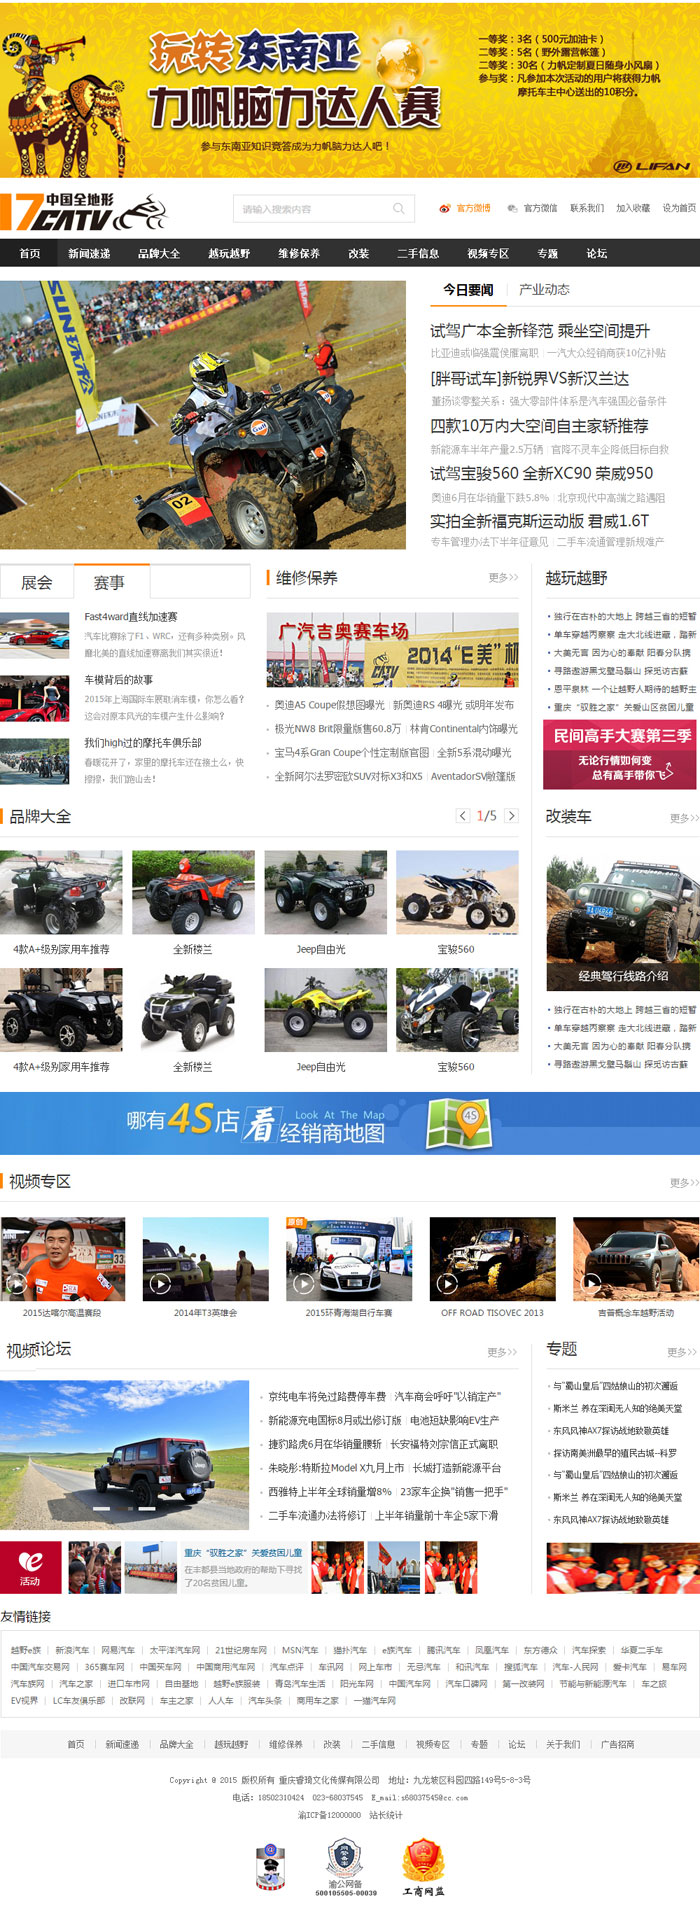The image size is (700, 1920).
Task: Switch to the 产业动态 tab
Action: tap(544, 290)
